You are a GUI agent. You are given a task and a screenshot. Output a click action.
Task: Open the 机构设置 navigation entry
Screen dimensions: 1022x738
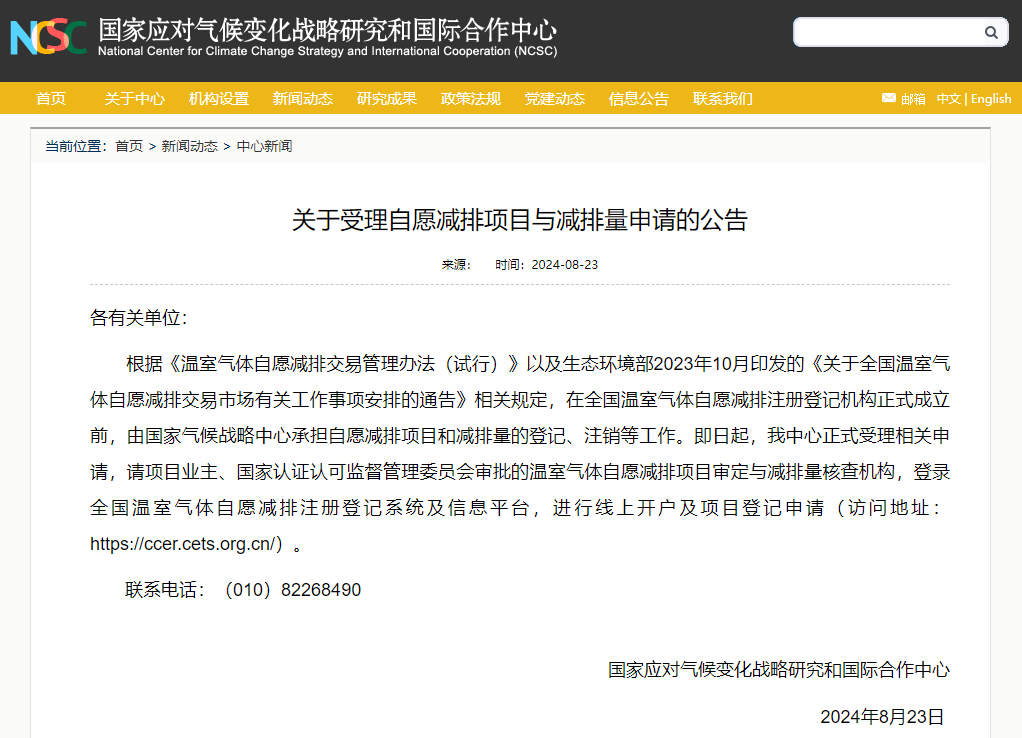[218, 98]
